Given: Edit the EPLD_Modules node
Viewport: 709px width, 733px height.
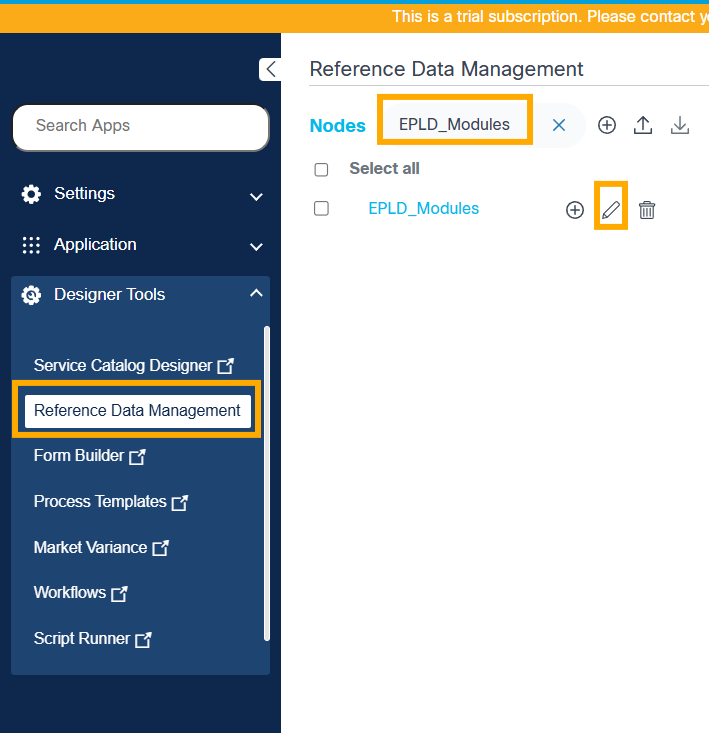Looking at the screenshot, I should coord(611,210).
